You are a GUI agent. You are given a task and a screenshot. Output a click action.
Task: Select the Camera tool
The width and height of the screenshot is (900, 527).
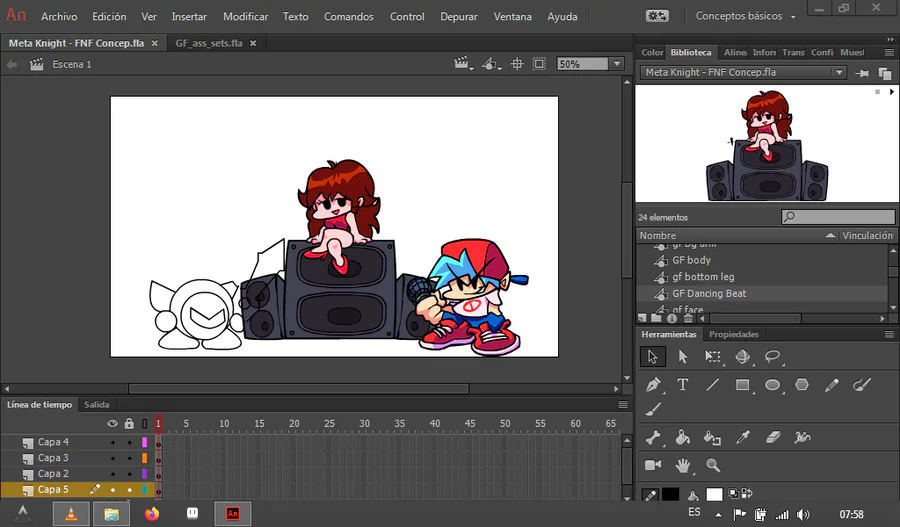653,465
